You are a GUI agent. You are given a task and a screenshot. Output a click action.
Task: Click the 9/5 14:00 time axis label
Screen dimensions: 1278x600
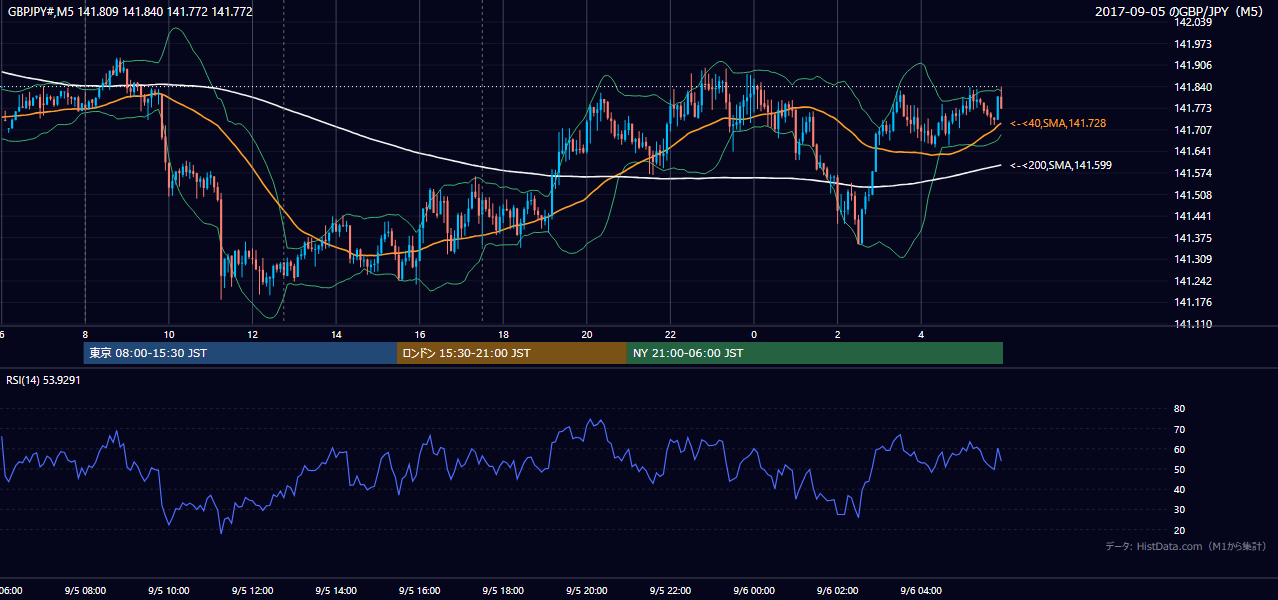pyautogui.click(x=336, y=591)
